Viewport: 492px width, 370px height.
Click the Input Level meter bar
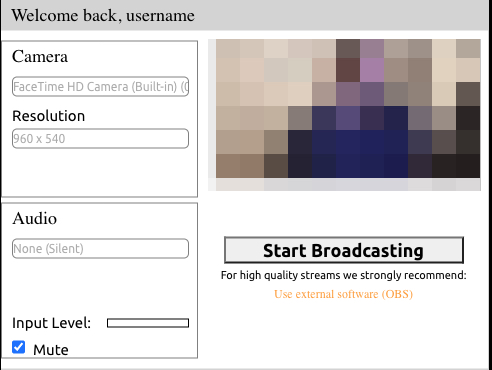[148, 323]
